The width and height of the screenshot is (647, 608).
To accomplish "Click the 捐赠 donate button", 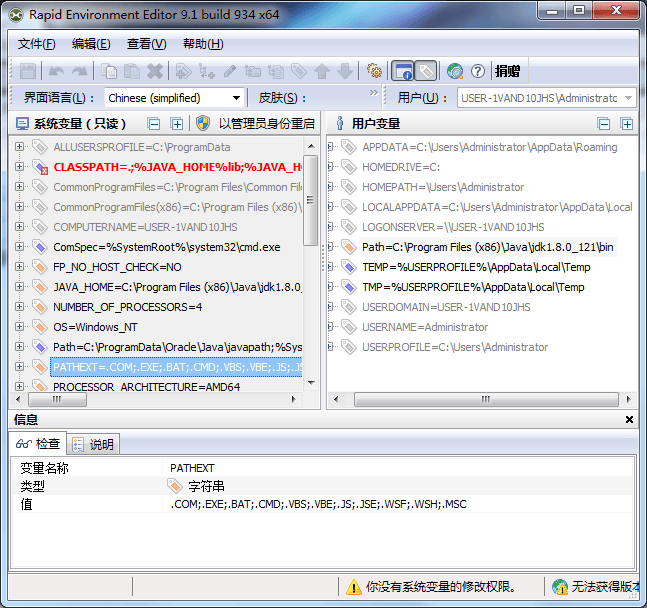I will (x=508, y=71).
